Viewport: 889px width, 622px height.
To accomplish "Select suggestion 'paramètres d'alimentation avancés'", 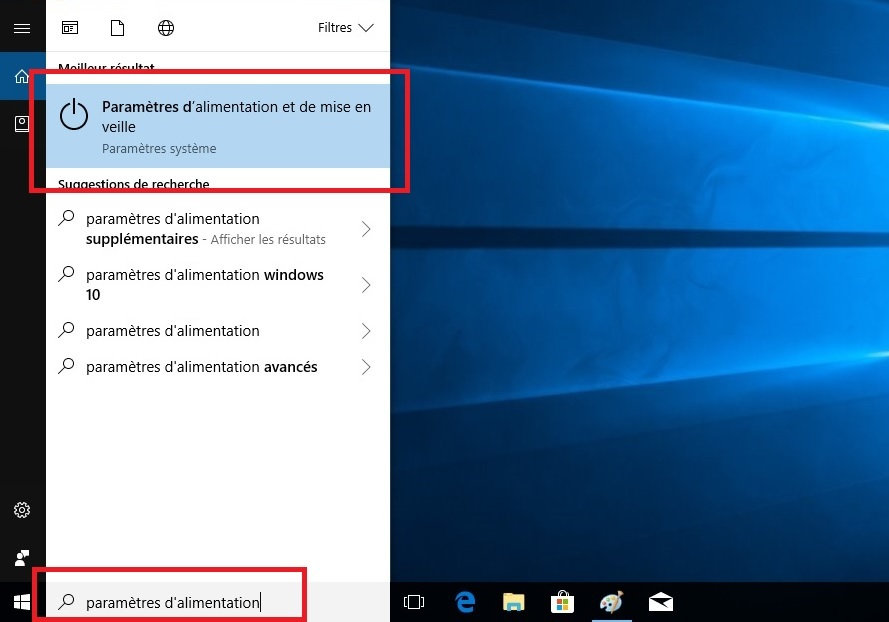I will click(x=201, y=367).
